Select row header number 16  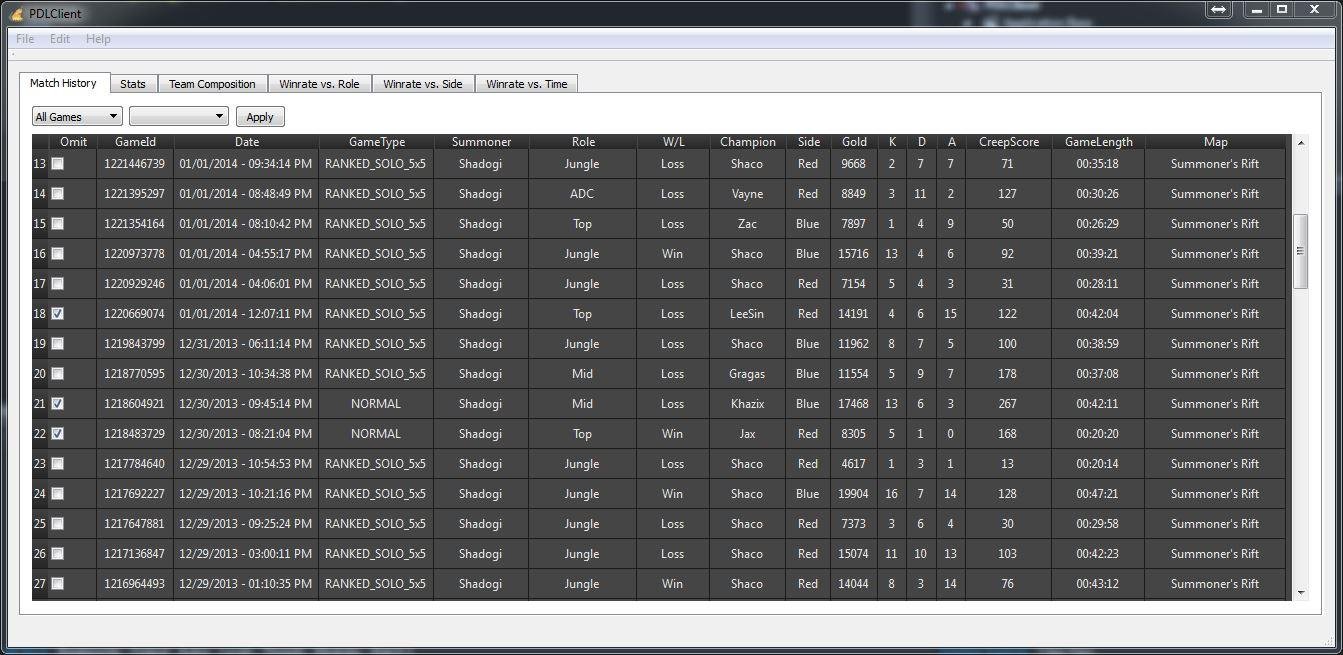[40, 254]
